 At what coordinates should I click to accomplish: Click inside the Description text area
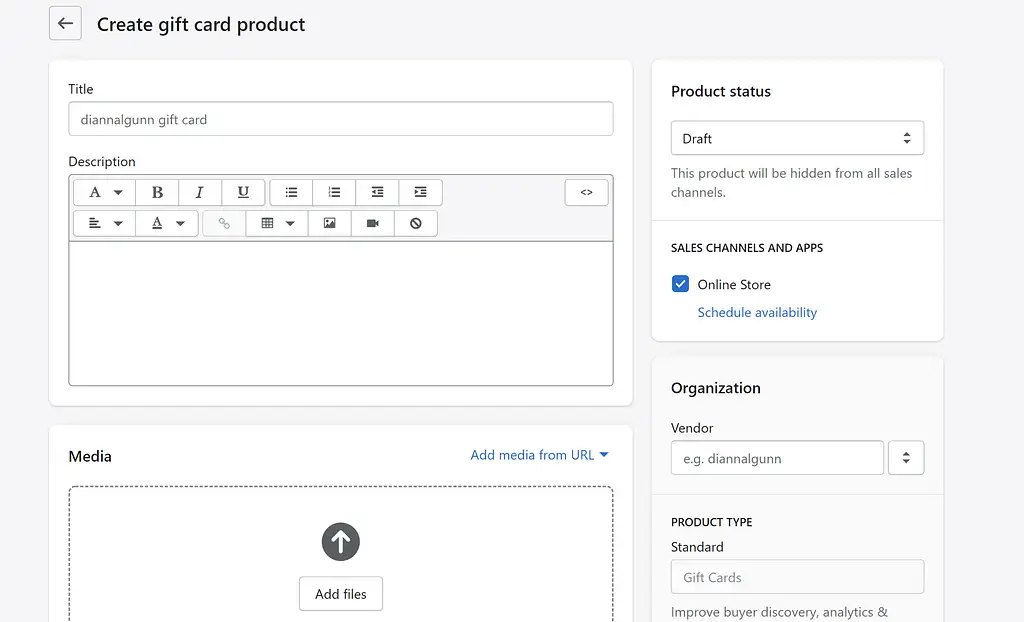pyautogui.click(x=341, y=314)
